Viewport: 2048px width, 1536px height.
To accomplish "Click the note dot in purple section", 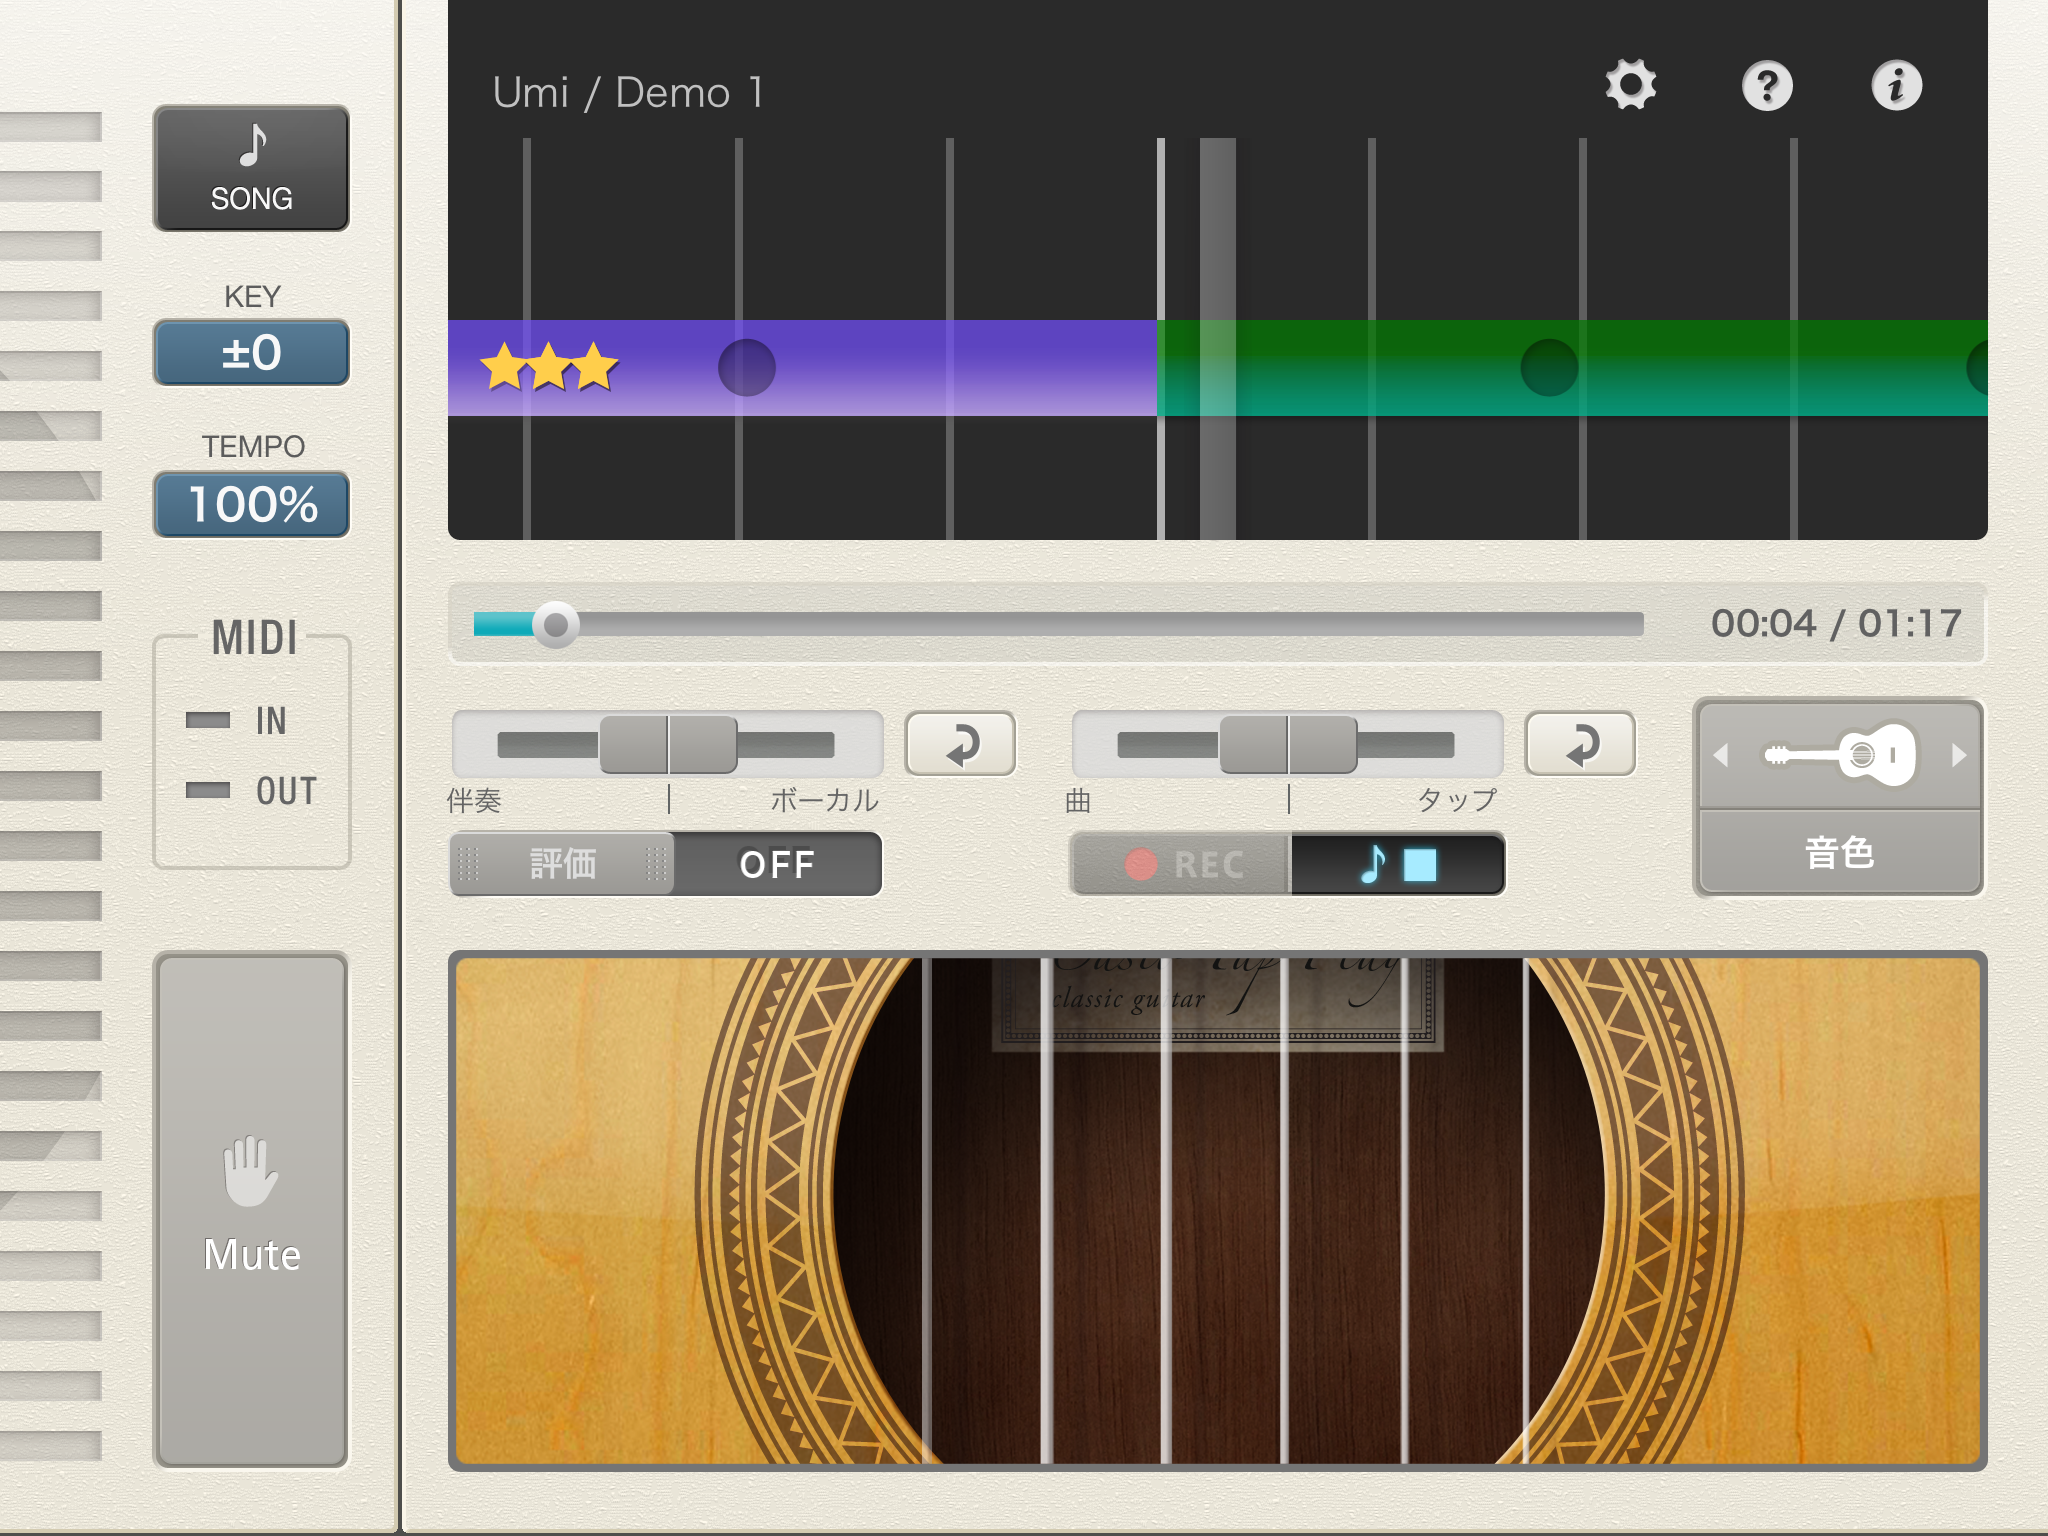I will pos(747,367).
